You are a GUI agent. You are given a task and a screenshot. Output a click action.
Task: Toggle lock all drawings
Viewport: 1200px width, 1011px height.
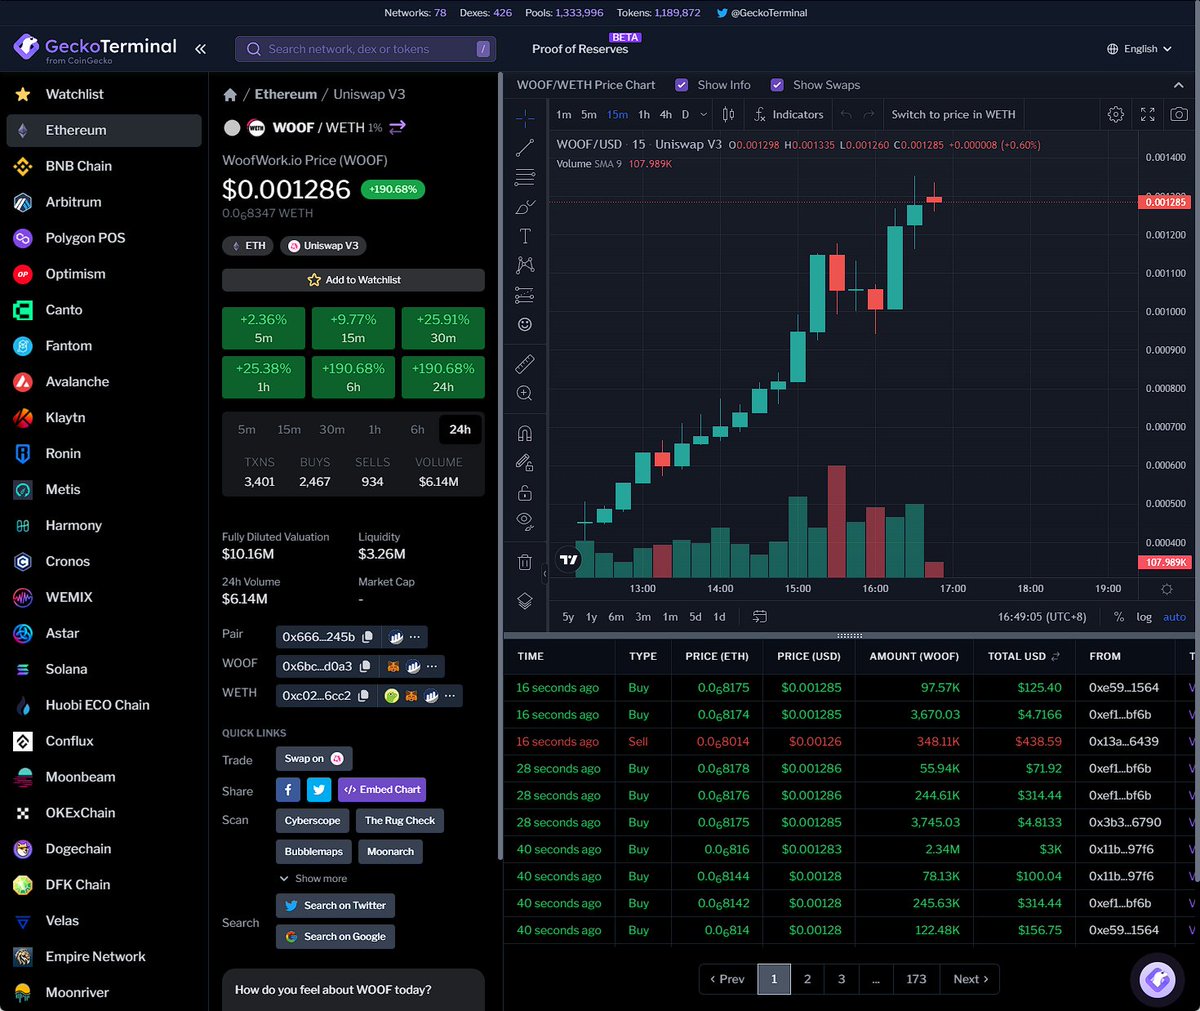525,493
